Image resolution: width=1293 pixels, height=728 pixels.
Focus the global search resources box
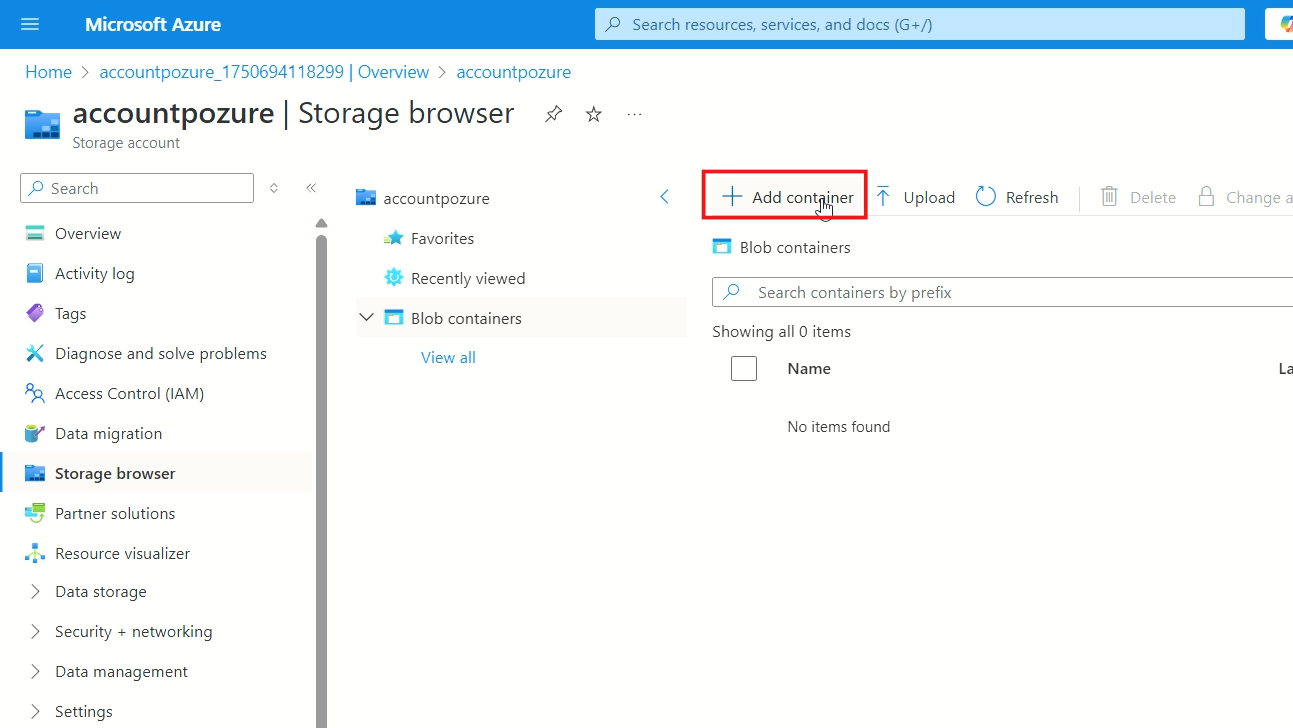tap(920, 24)
